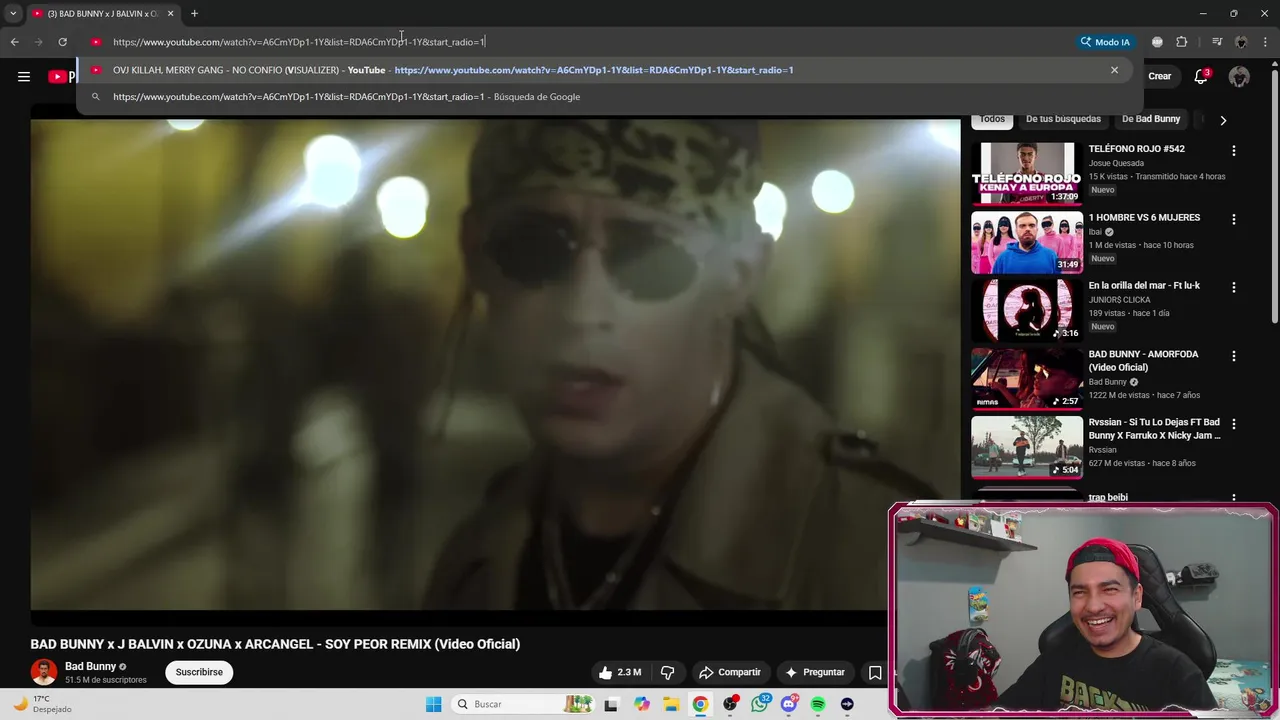Open WhatsApp from the taskbar
The image size is (1280, 720).
tap(760, 704)
